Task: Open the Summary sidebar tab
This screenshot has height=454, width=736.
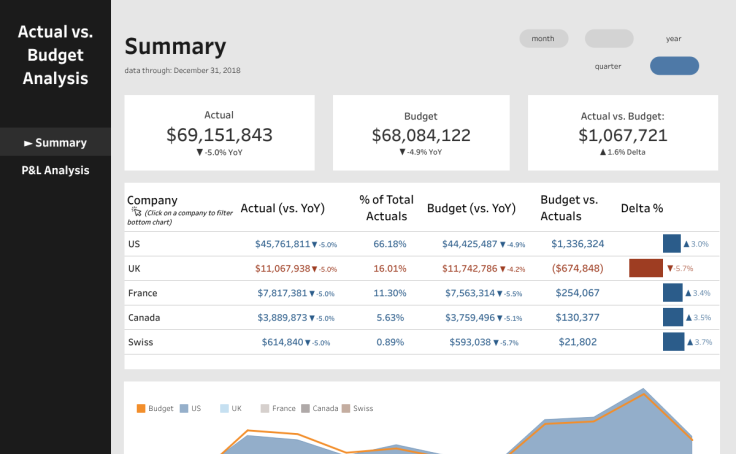Action: coord(55,143)
